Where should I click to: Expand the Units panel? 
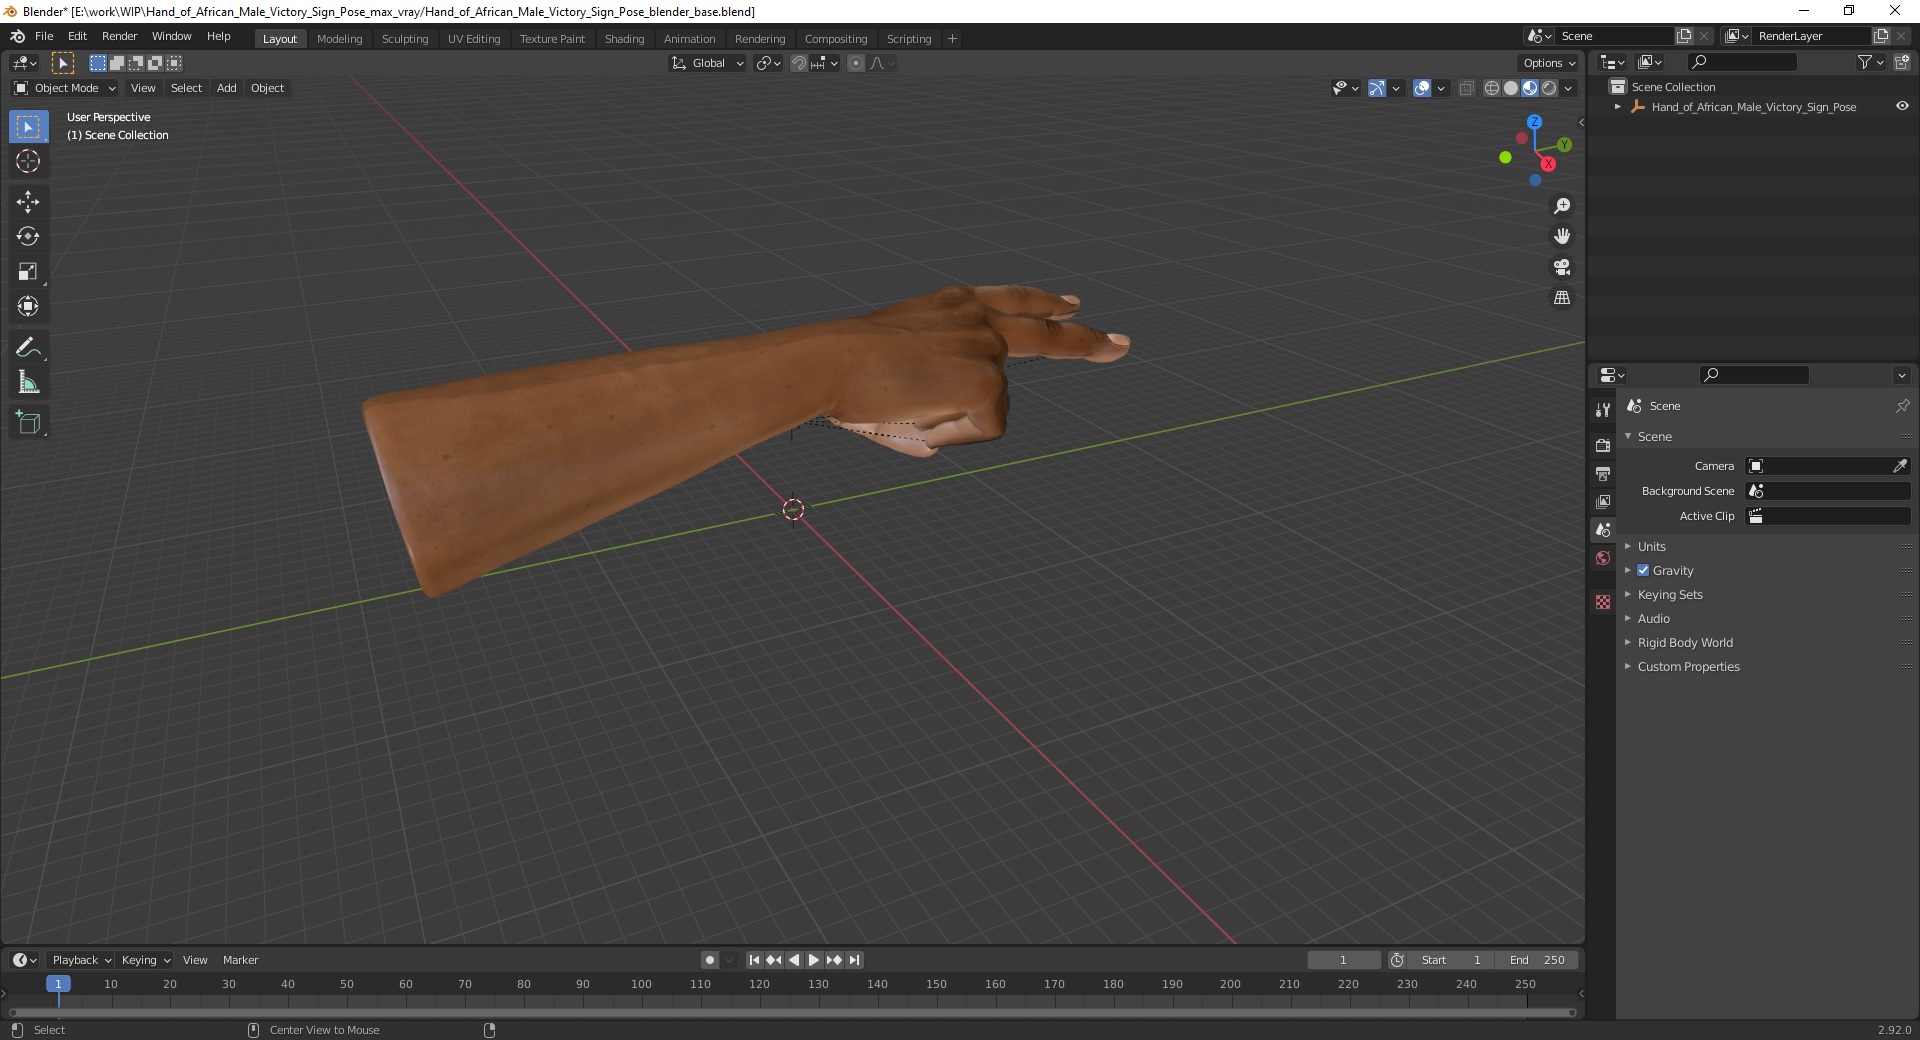click(x=1652, y=546)
